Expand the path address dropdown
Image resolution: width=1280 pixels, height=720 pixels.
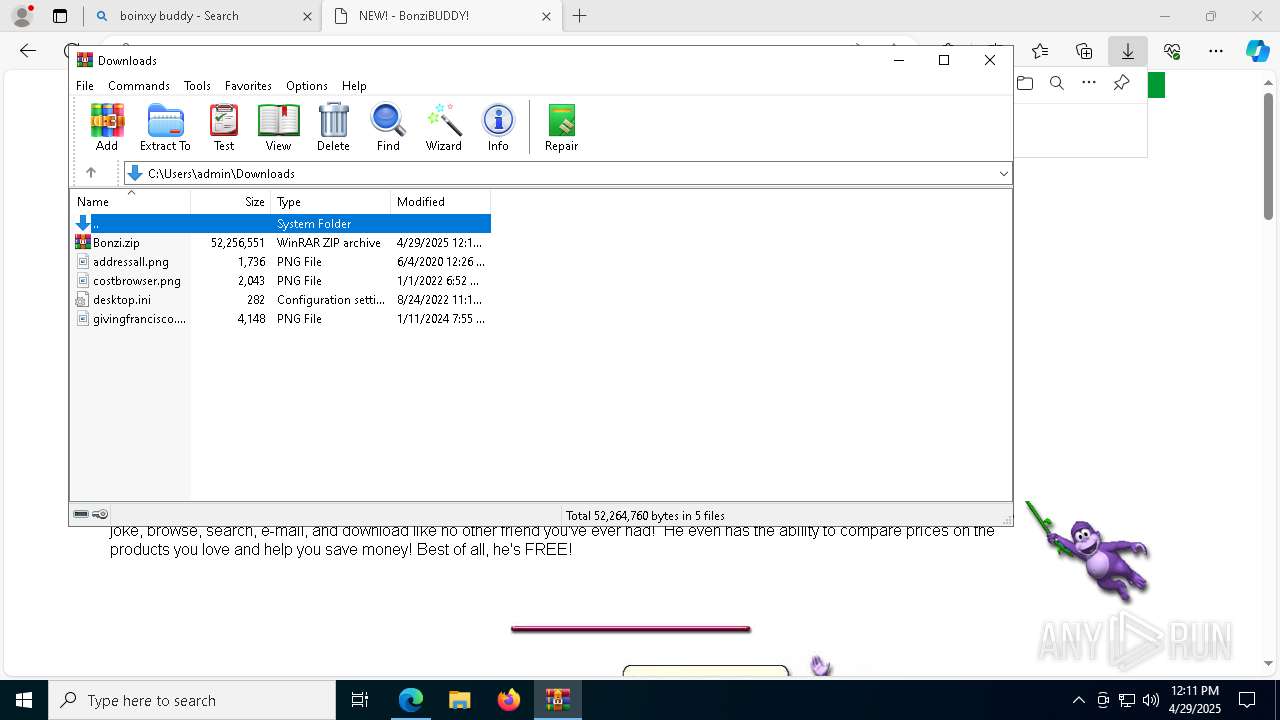coord(1003,173)
